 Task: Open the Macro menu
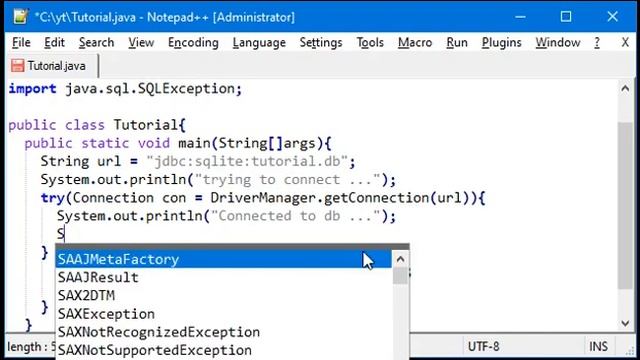(415, 42)
